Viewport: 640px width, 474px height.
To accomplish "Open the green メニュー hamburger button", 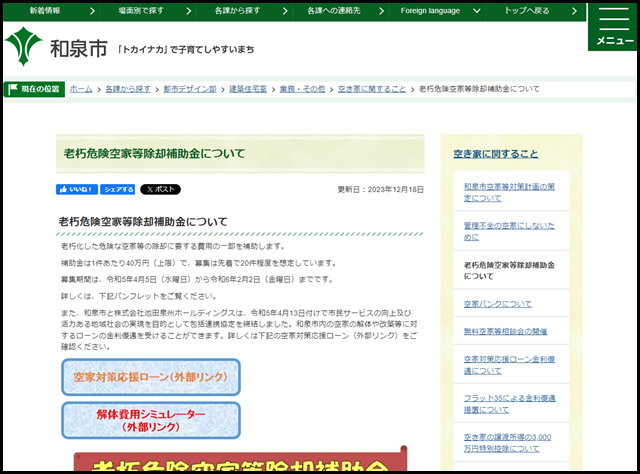I will 613,27.
